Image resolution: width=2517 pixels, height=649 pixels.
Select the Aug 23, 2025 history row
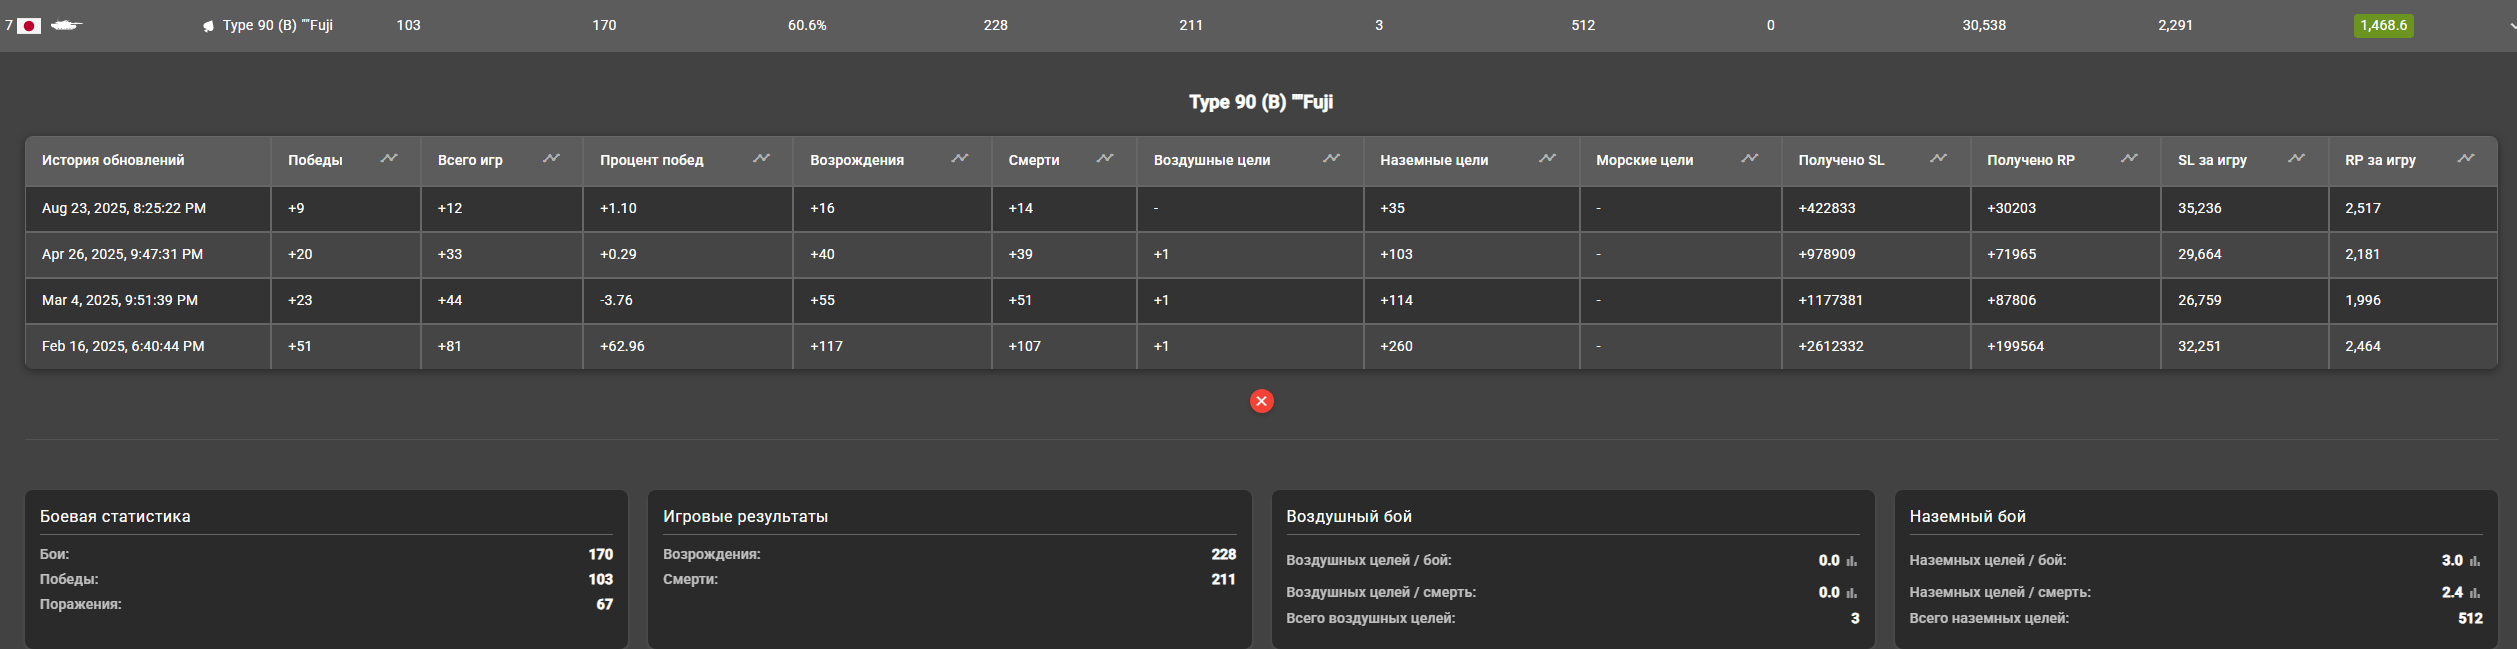124,208
